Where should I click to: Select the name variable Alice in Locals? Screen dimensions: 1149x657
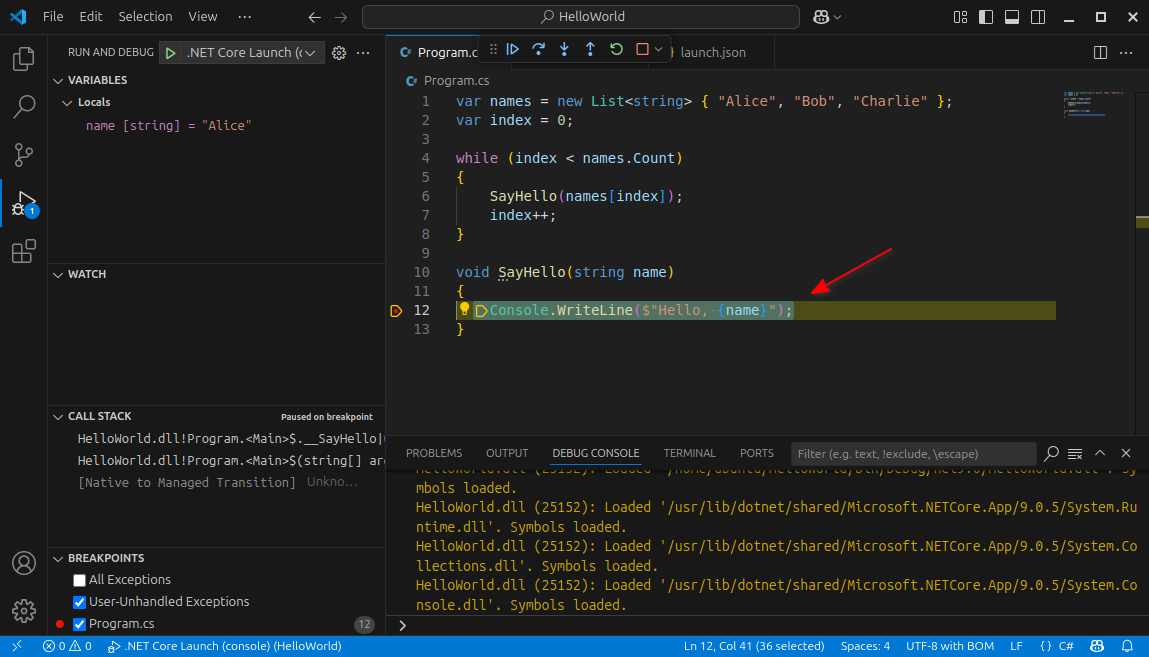coord(169,126)
